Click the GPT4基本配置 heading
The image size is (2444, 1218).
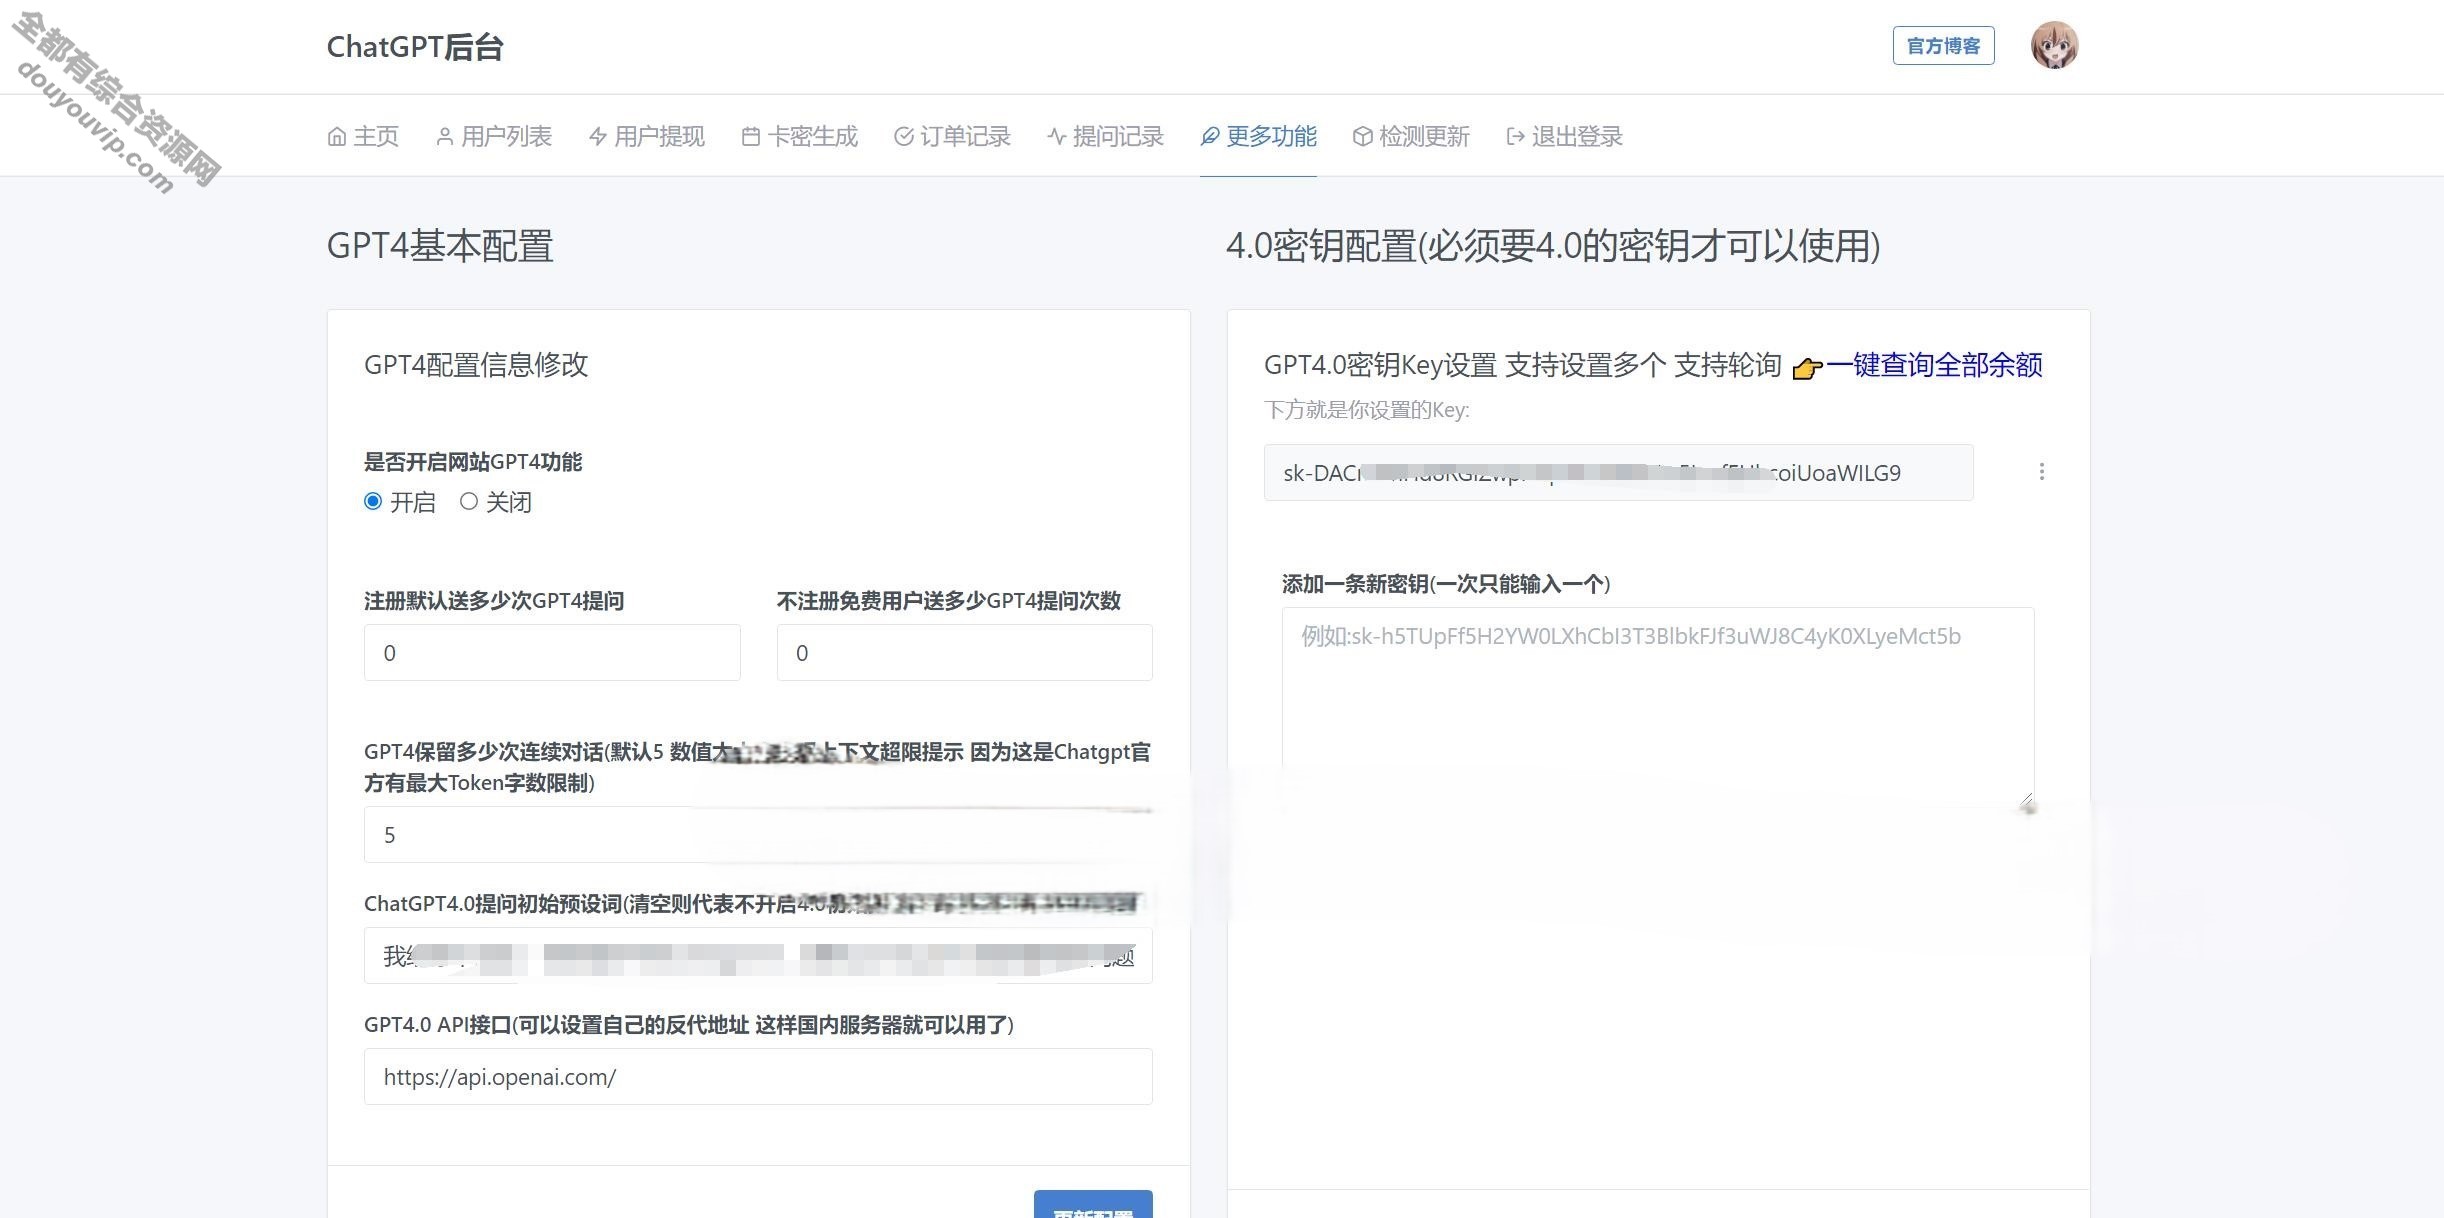click(440, 246)
